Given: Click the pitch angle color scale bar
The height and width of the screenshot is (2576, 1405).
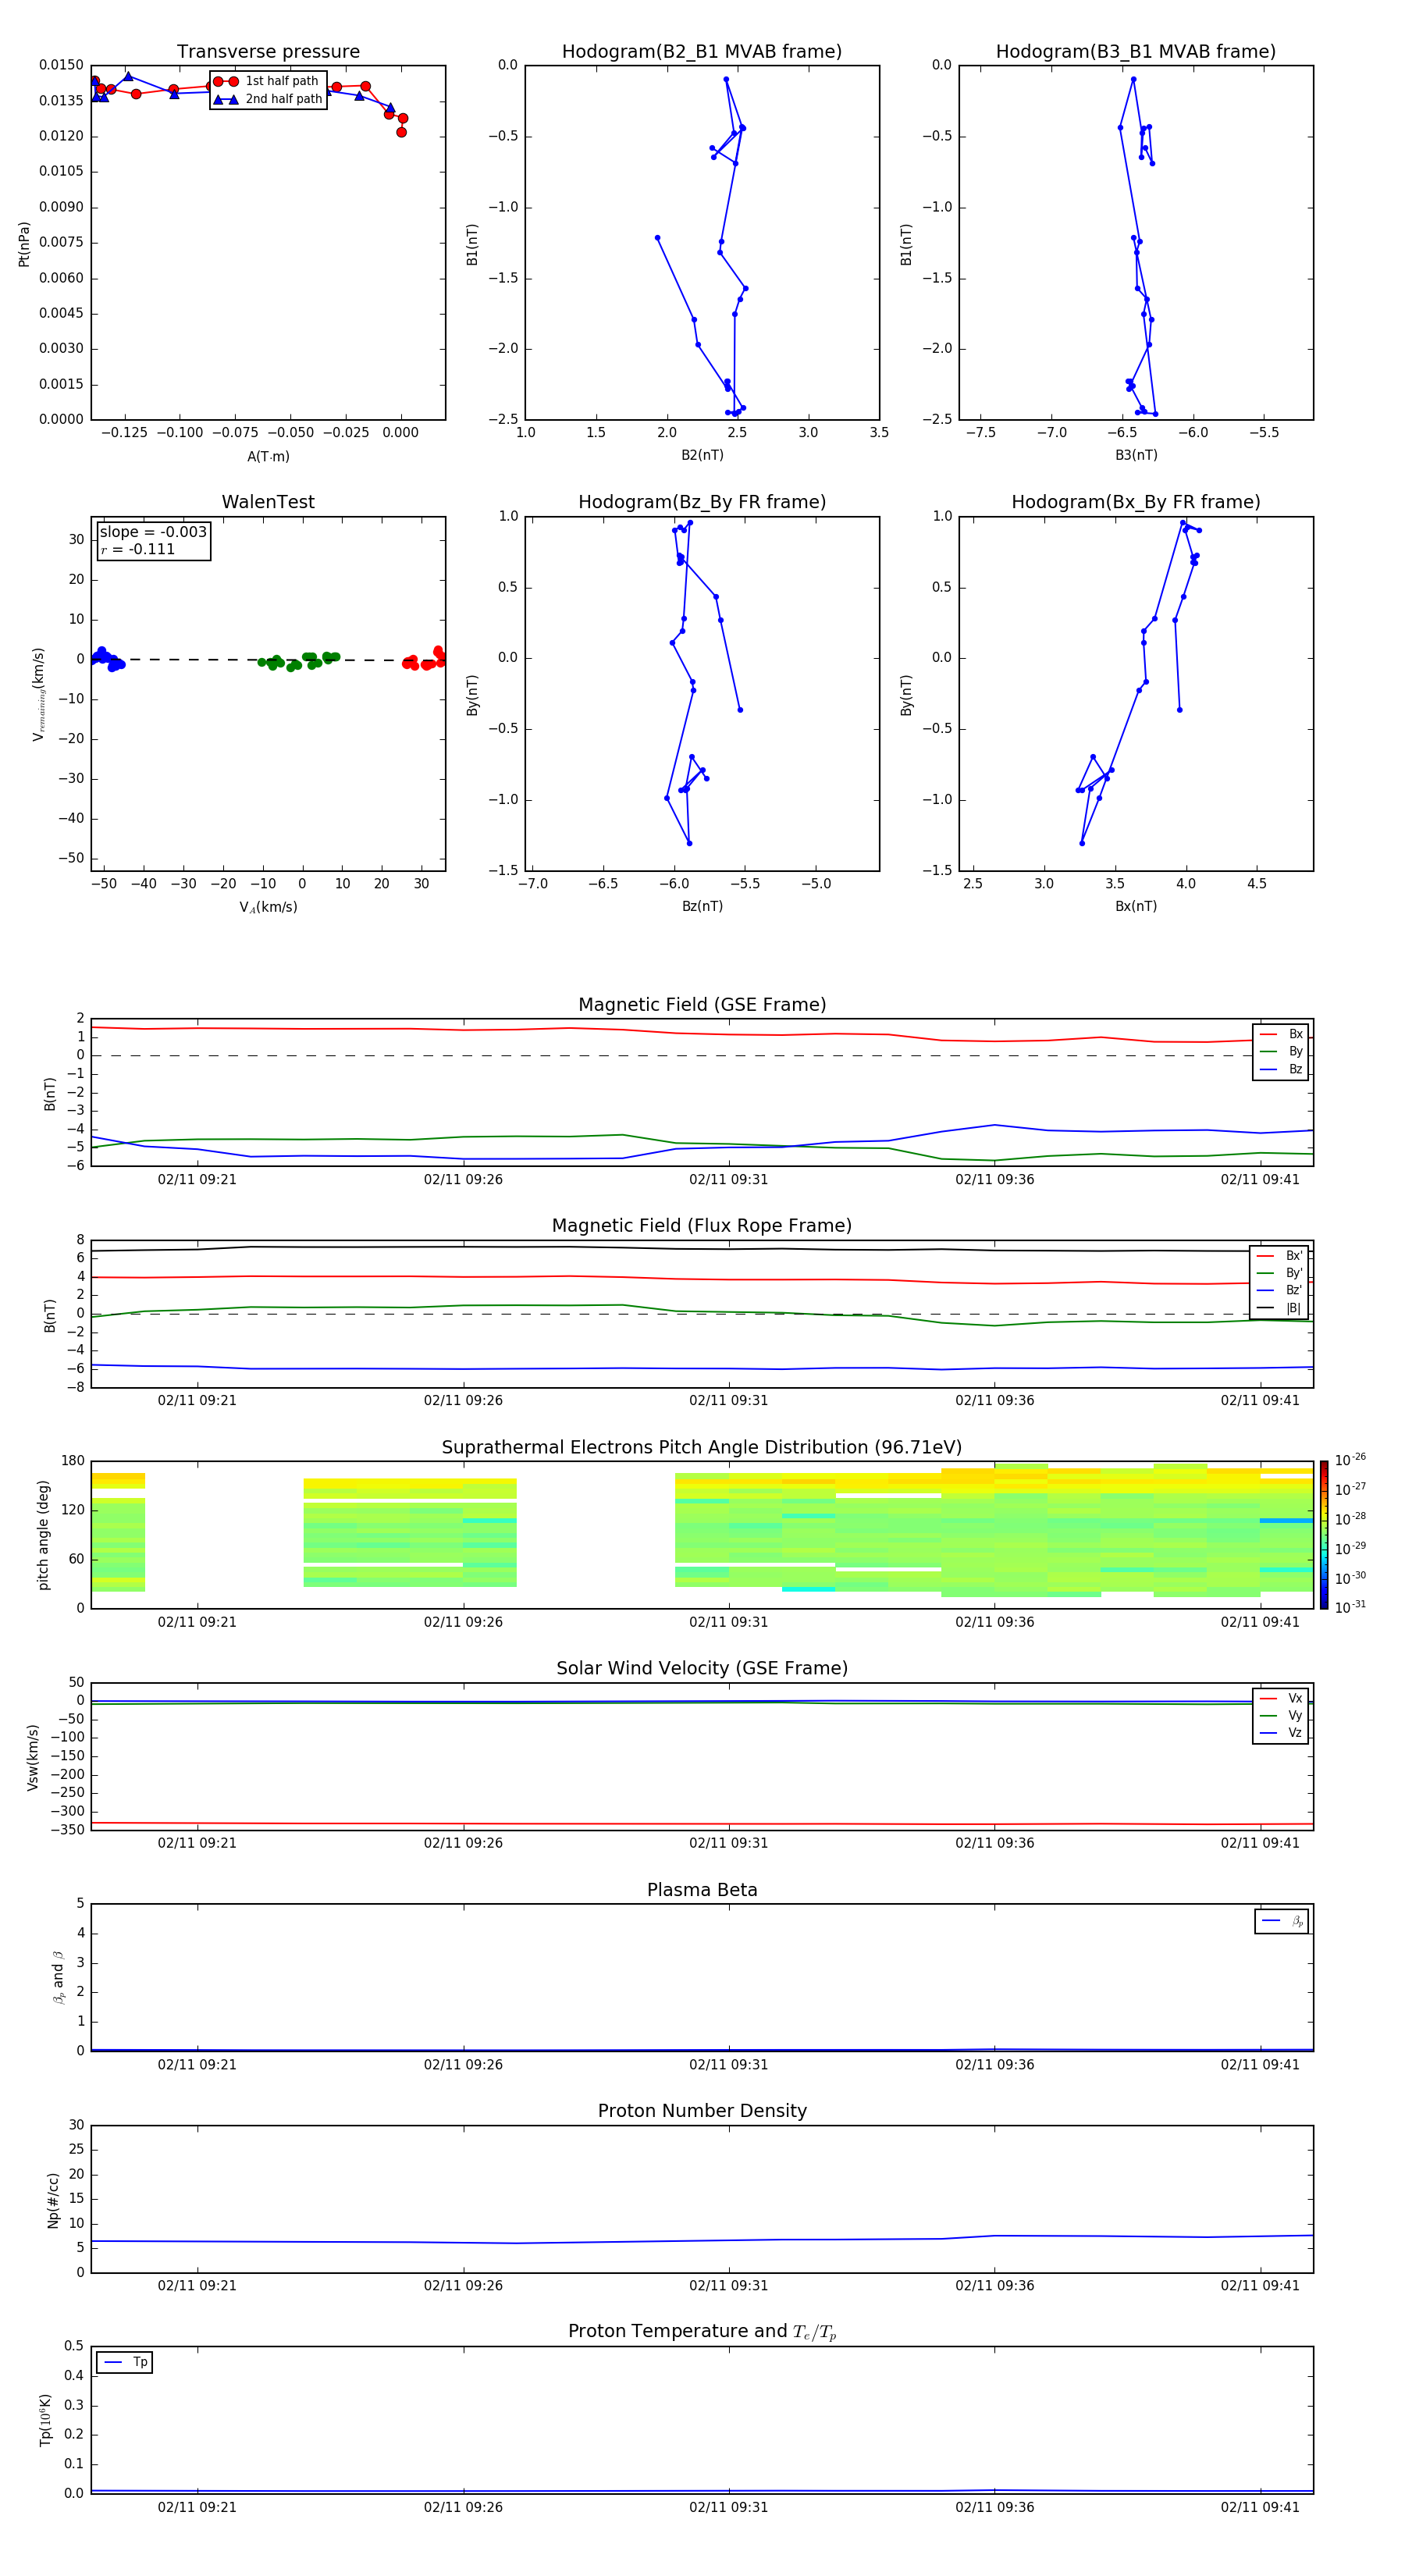Looking at the screenshot, I should coord(1323,1534).
